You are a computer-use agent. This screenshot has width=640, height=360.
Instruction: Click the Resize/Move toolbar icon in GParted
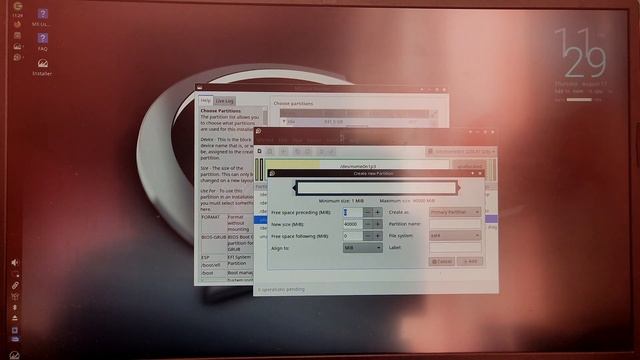tap(283, 151)
